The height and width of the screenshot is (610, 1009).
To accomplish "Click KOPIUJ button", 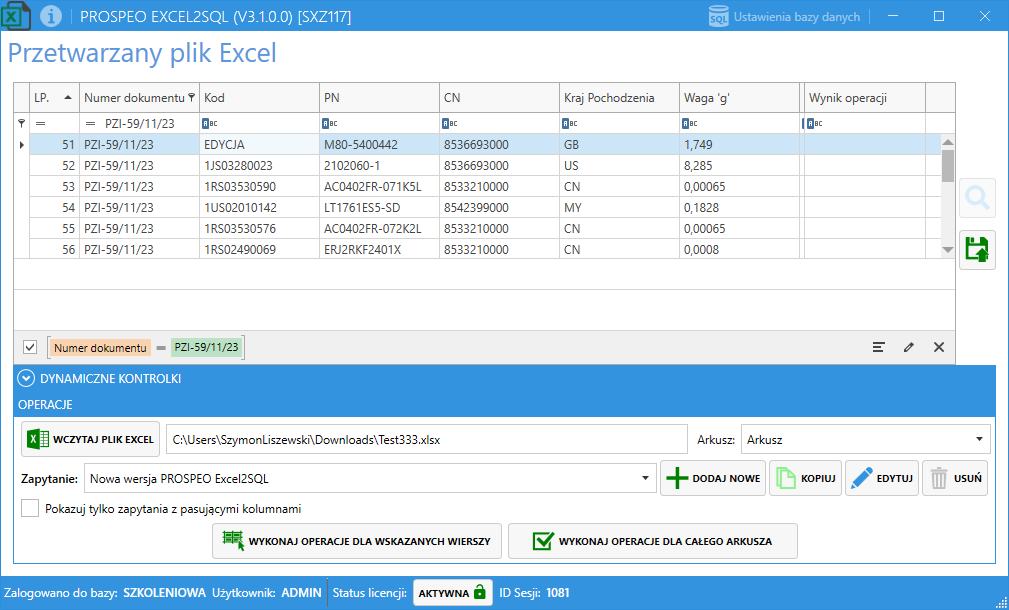I will (x=806, y=478).
